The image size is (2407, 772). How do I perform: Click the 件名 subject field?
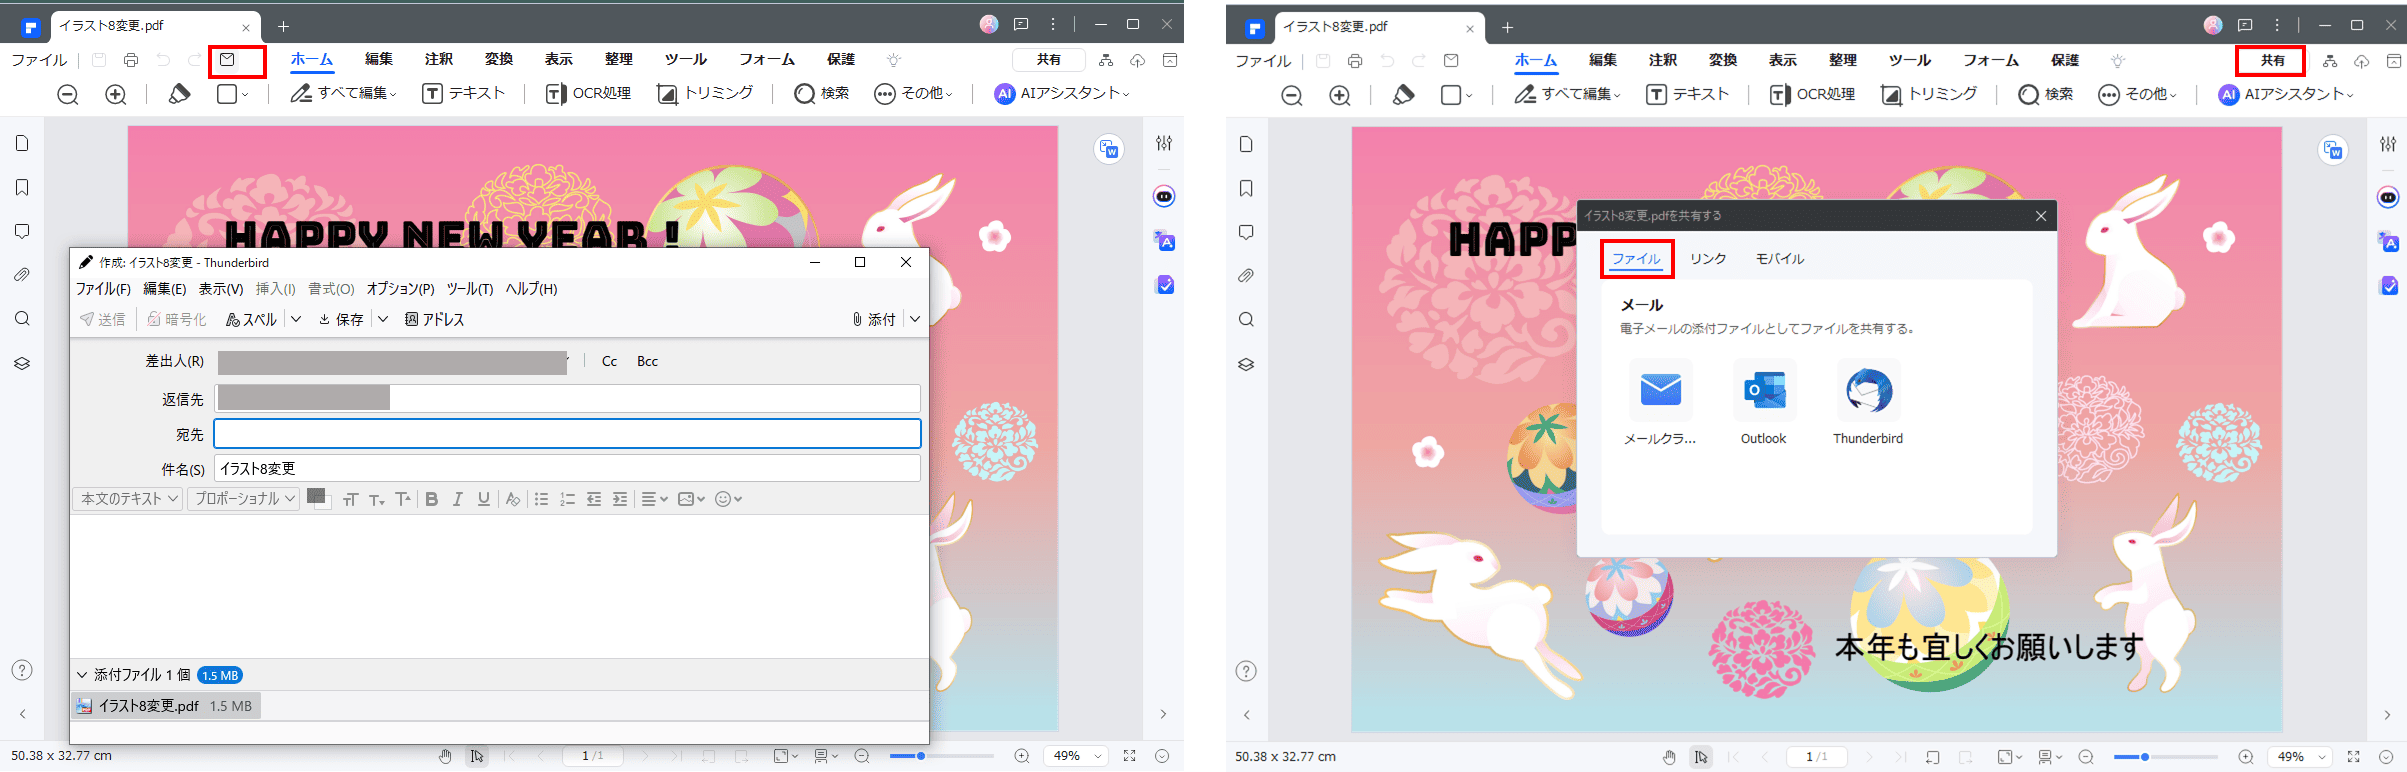coord(567,468)
